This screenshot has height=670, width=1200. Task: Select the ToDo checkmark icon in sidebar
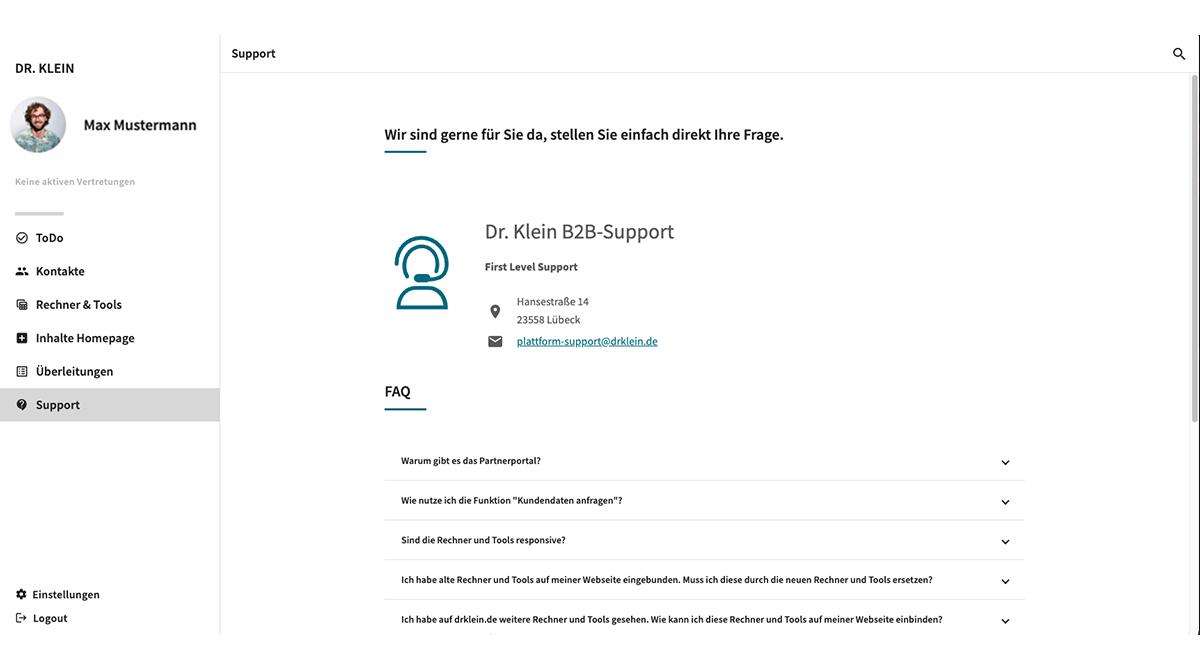click(x=20, y=237)
